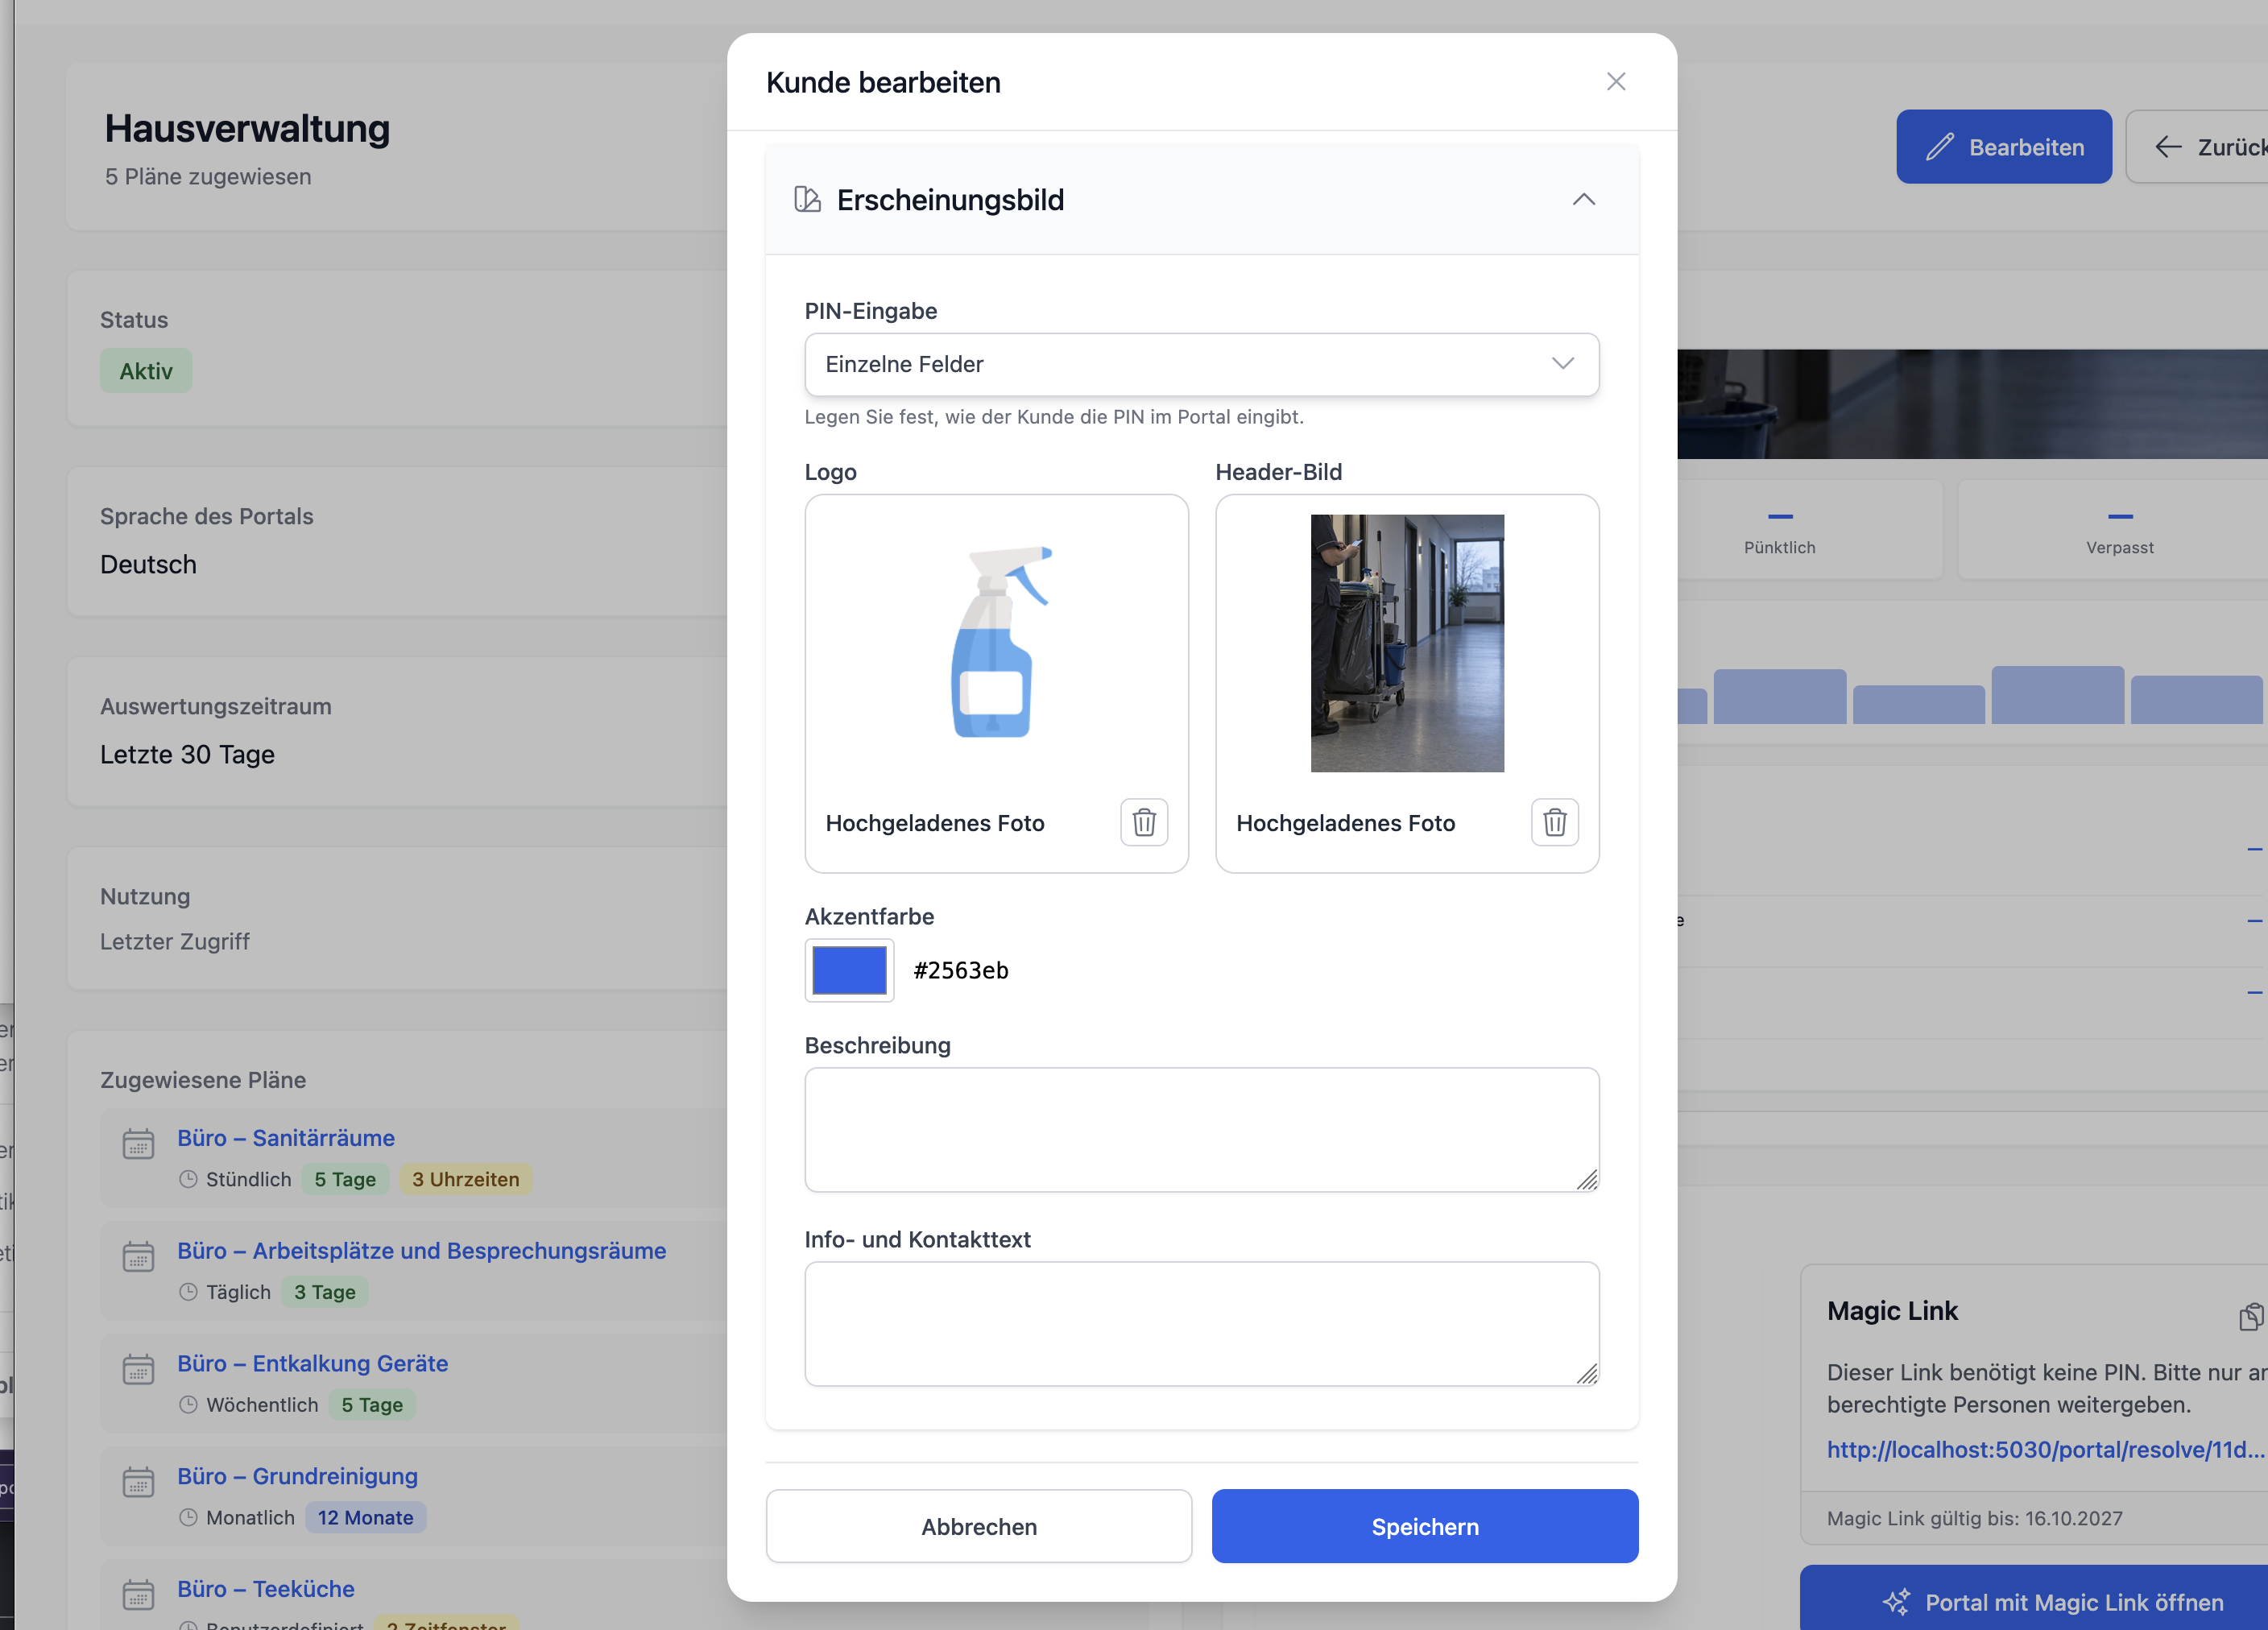2268x1630 pixels.
Task: Click the Speichern button
Action: (x=1424, y=1526)
